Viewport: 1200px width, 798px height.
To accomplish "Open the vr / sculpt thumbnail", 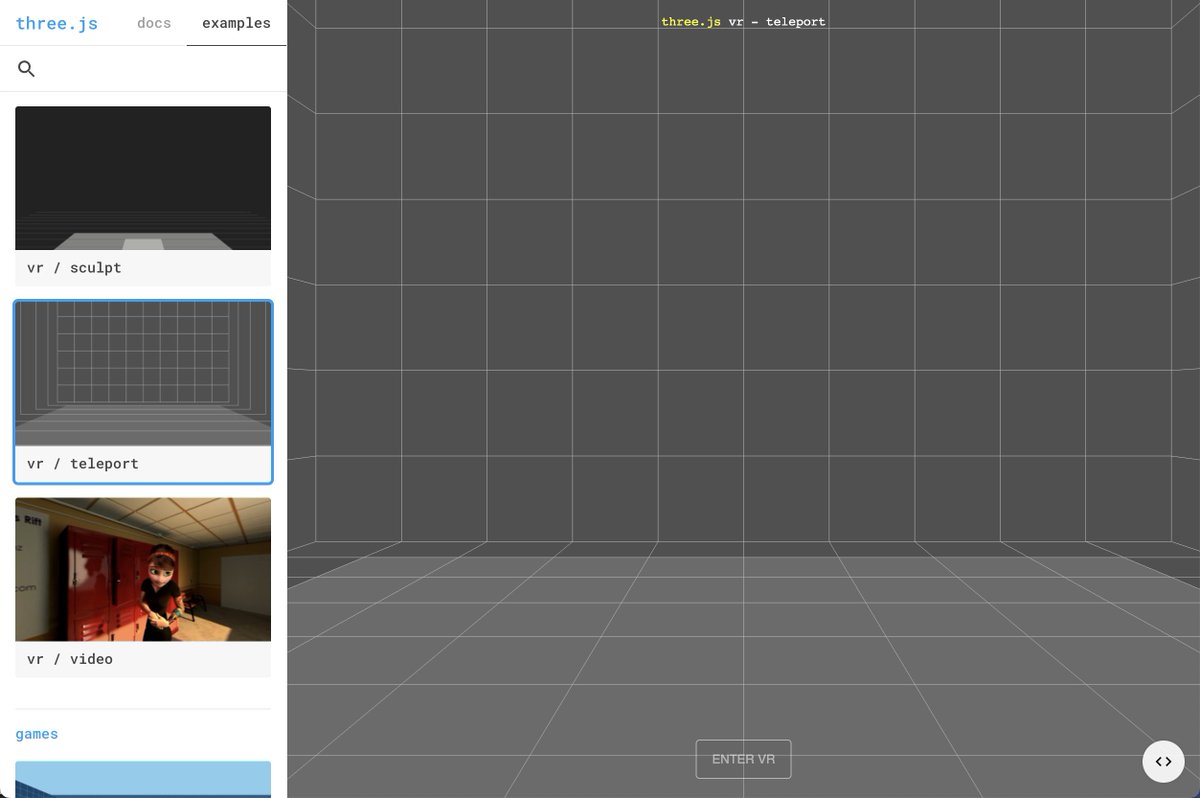I will coord(143,178).
